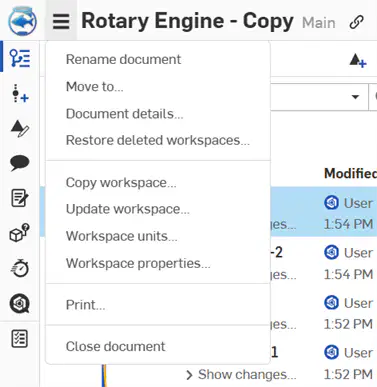This screenshot has height=387, width=377.
Task: Expand the dropdown arrow in filter box
Action: 356,97
